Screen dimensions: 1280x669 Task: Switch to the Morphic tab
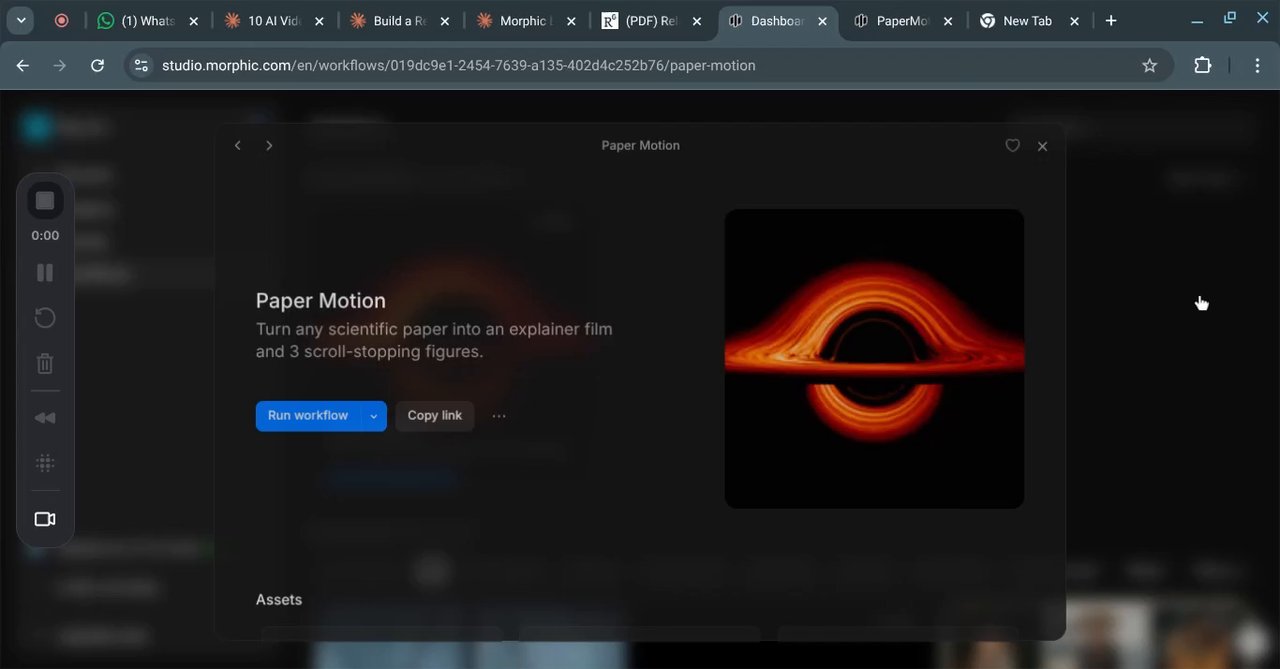(524, 21)
